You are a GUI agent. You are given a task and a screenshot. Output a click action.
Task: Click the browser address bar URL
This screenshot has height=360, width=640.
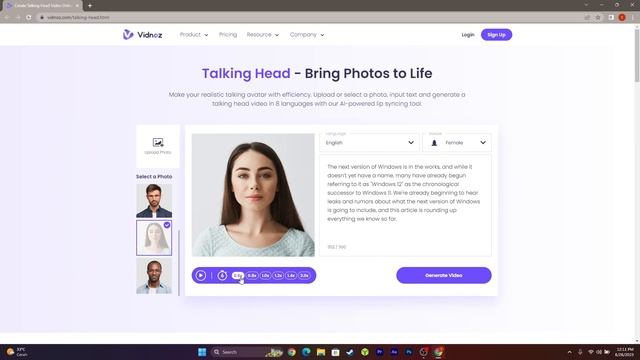coord(78,18)
